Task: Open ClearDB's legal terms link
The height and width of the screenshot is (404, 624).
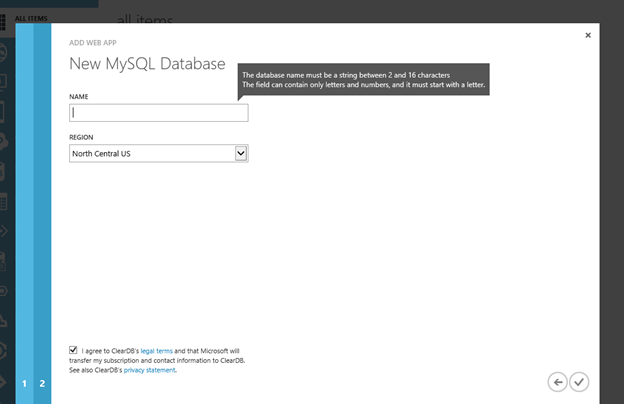Action: pos(156,351)
